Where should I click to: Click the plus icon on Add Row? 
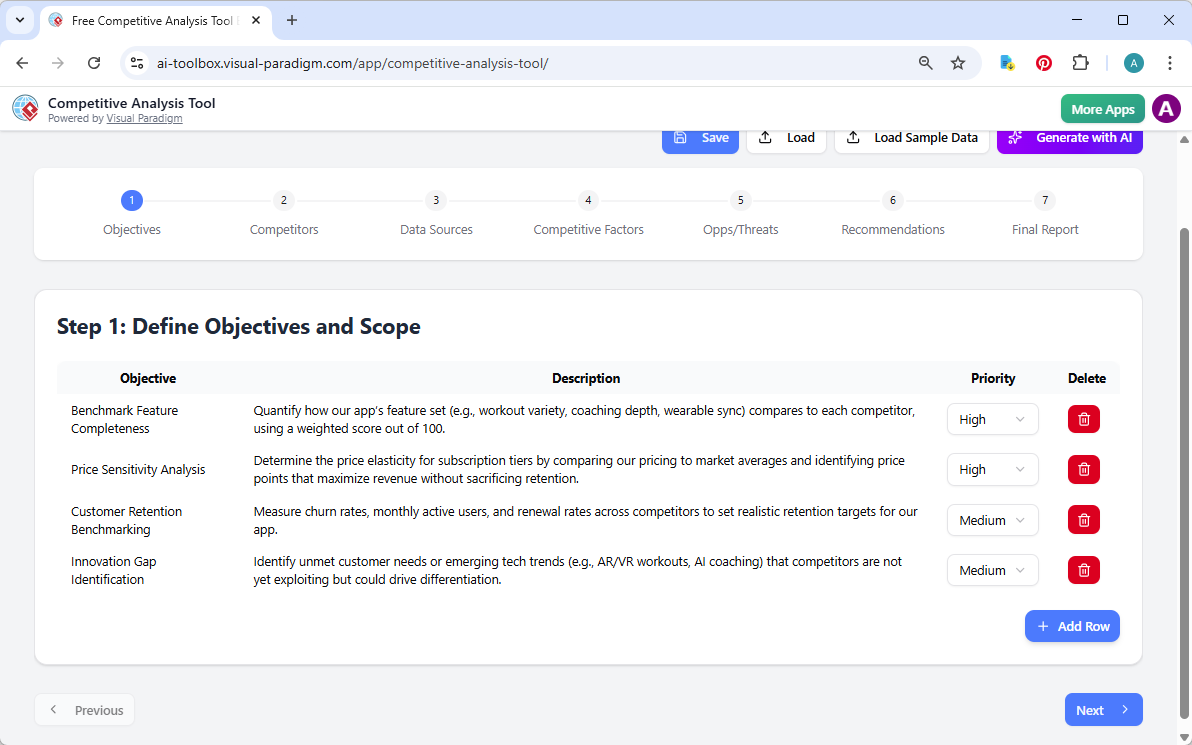[1044, 626]
